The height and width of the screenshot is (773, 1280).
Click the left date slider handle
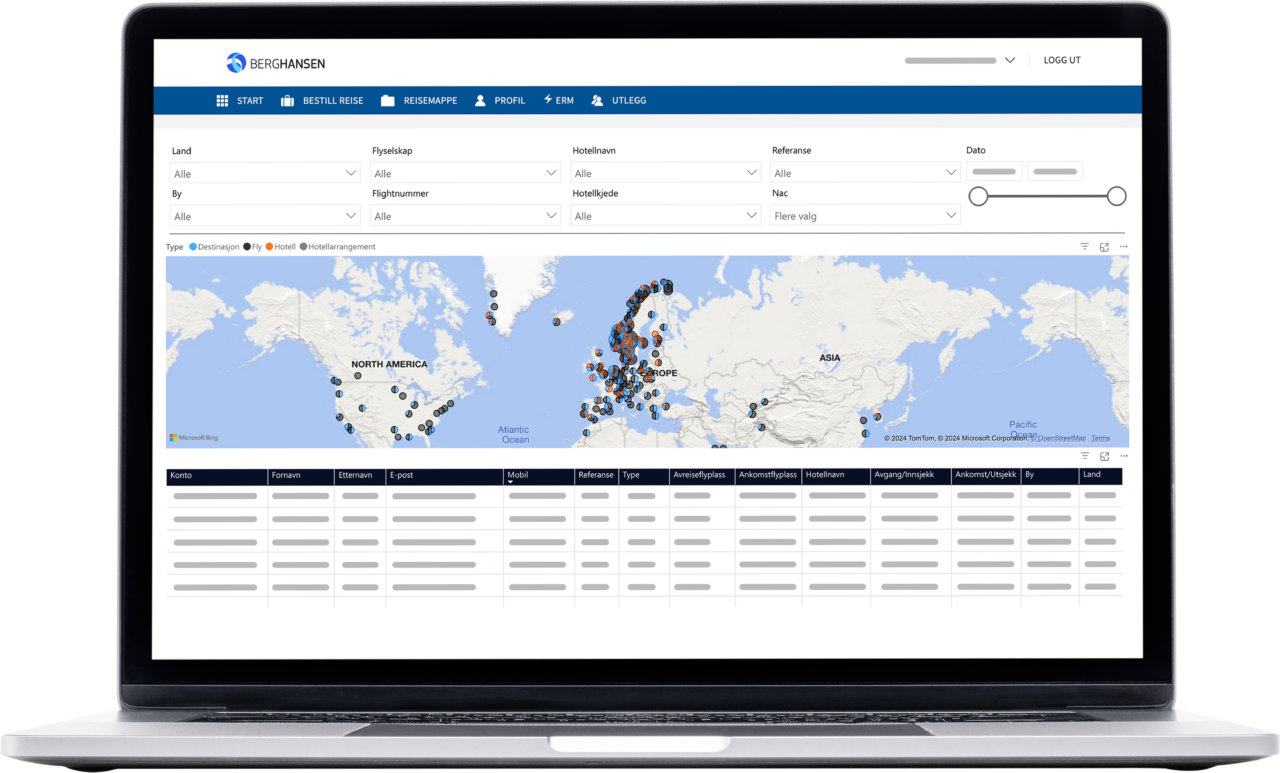tap(979, 196)
